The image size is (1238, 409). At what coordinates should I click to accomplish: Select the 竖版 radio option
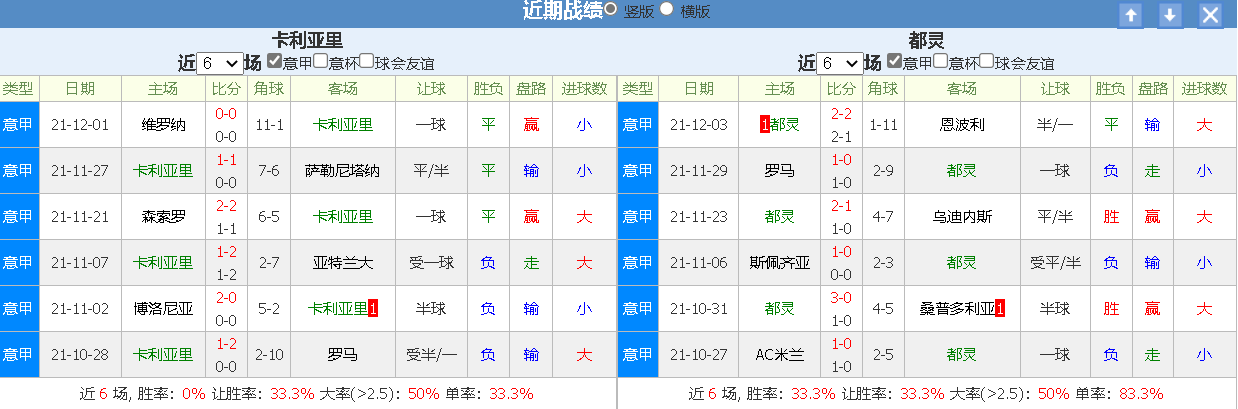[x=610, y=9]
